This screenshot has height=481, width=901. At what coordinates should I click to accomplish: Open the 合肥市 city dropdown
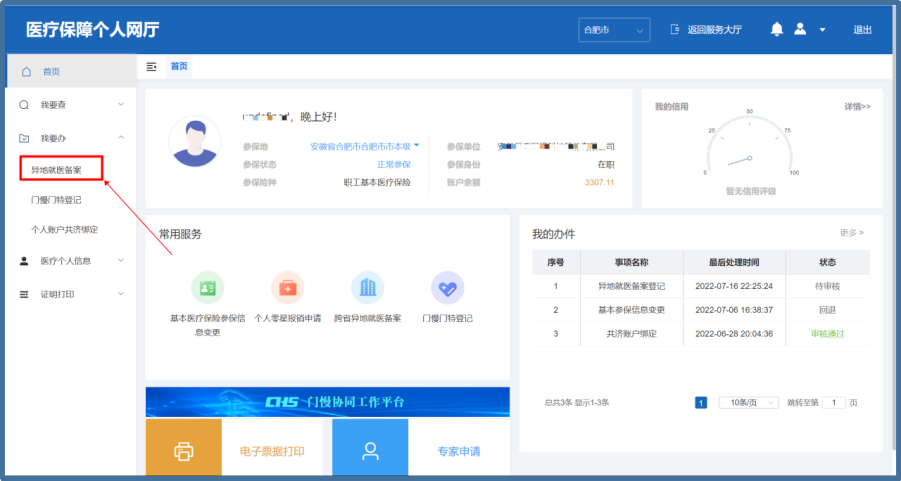point(613,30)
